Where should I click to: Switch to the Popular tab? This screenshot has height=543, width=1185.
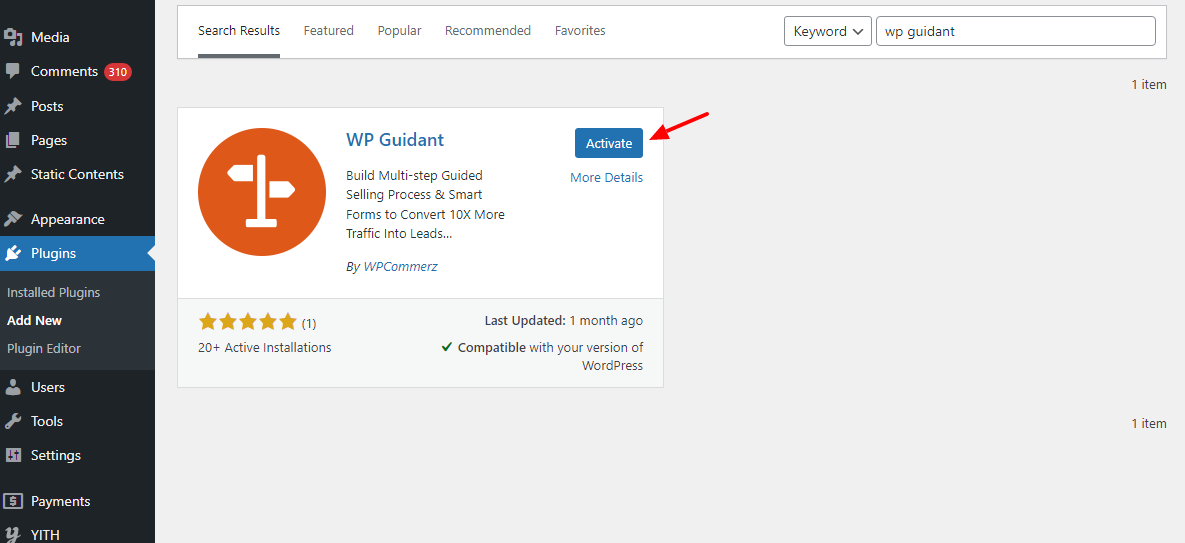(x=399, y=31)
